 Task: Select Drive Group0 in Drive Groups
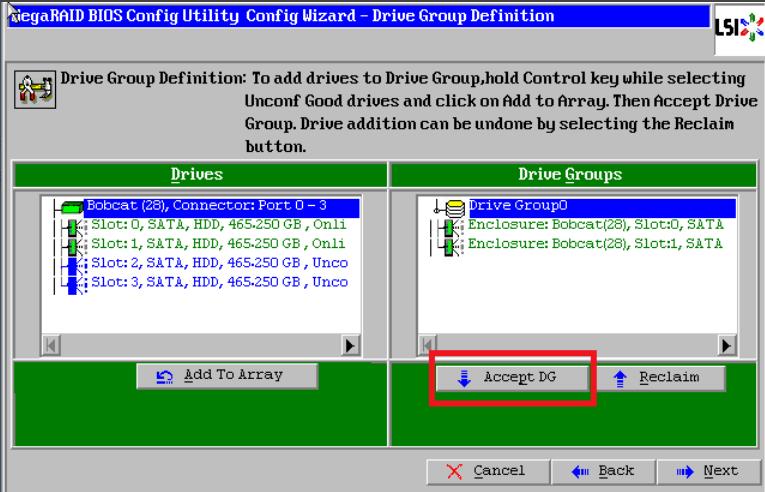tap(602, 207)
